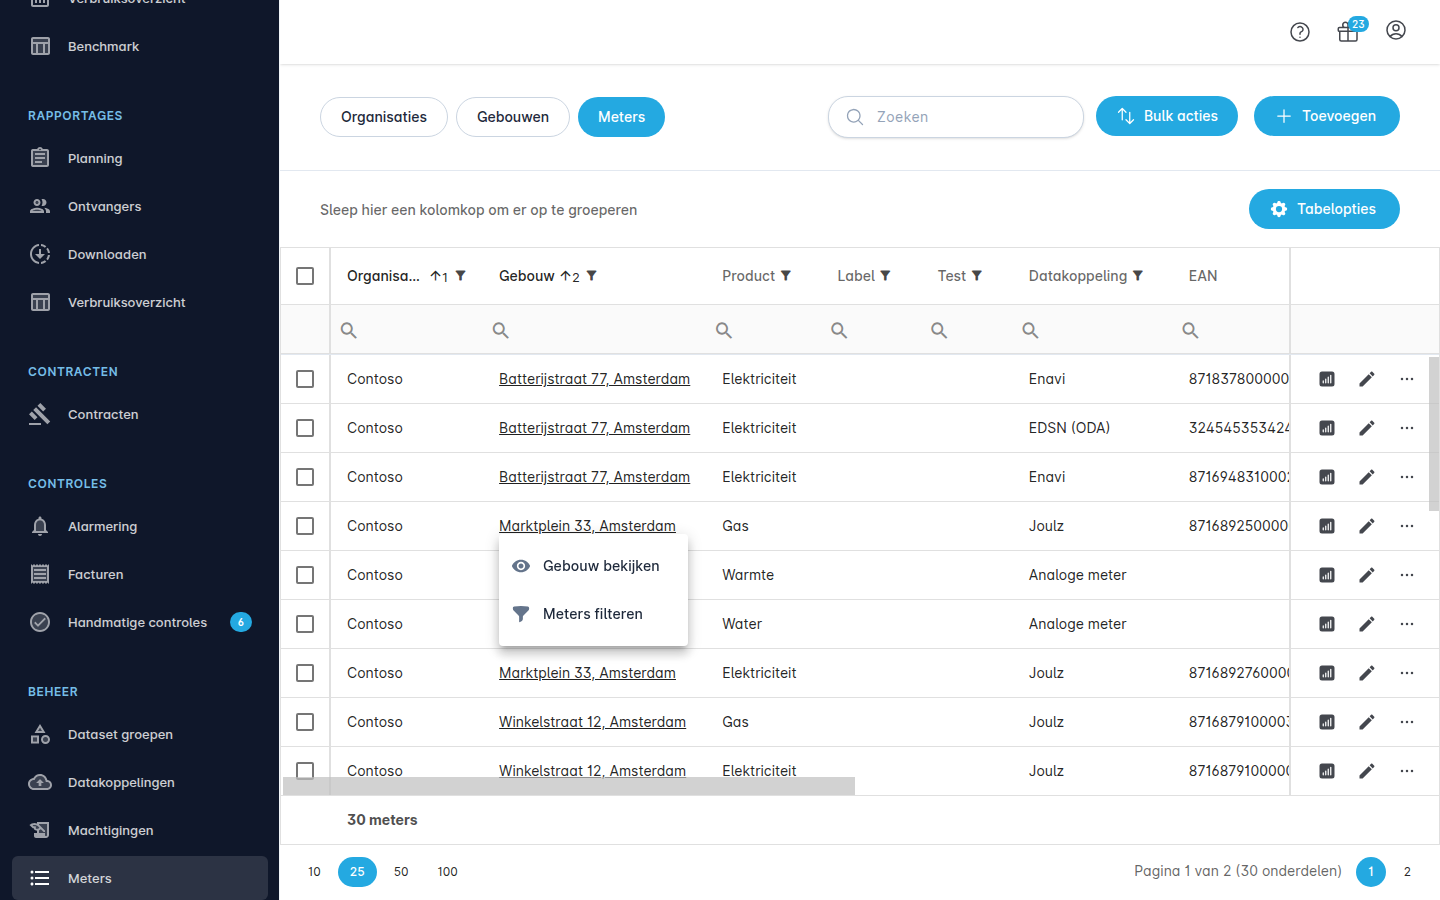This screenshot has height=900, width=1440.
Task: Toggle the select-all checkbox in the table header
Action: (305, 276)
